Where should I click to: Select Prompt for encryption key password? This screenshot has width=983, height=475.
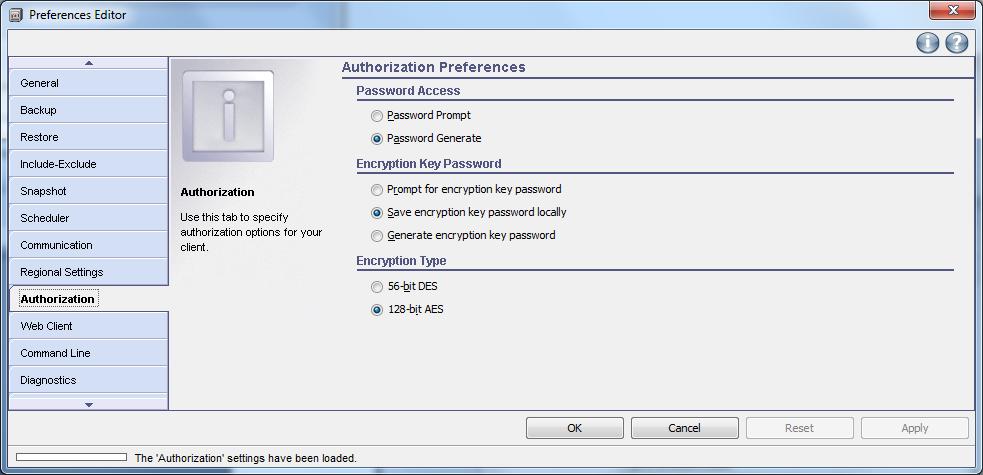tap(377, 190)
